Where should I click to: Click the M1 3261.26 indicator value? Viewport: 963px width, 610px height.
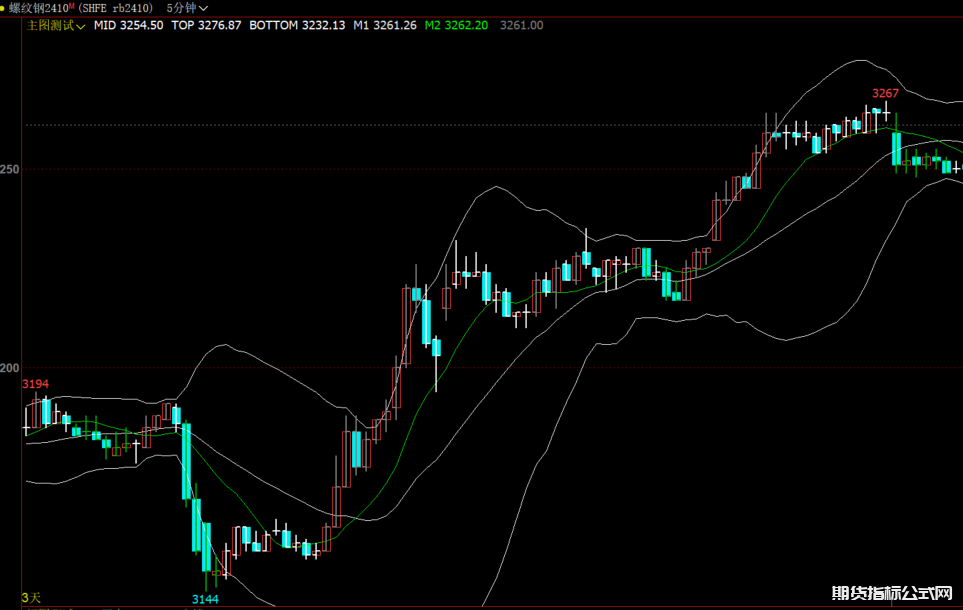point(384,26)
